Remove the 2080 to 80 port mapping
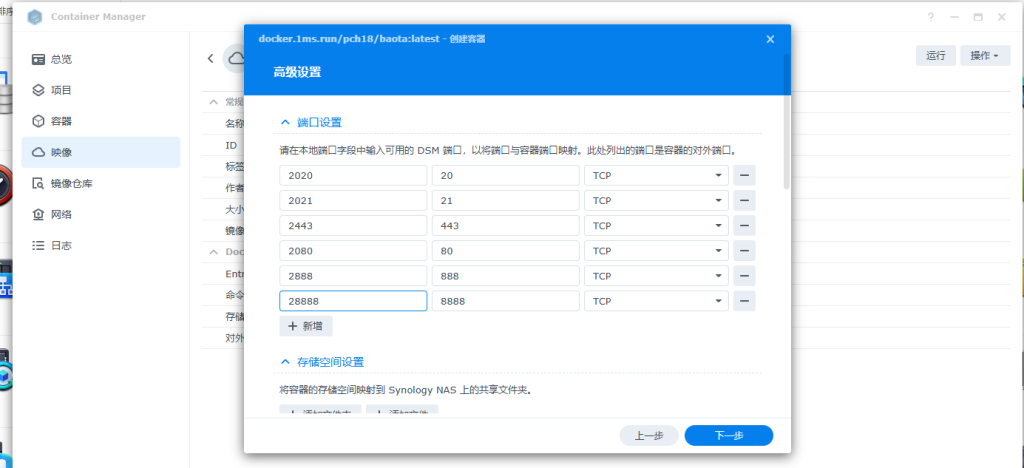 [744, 251]
